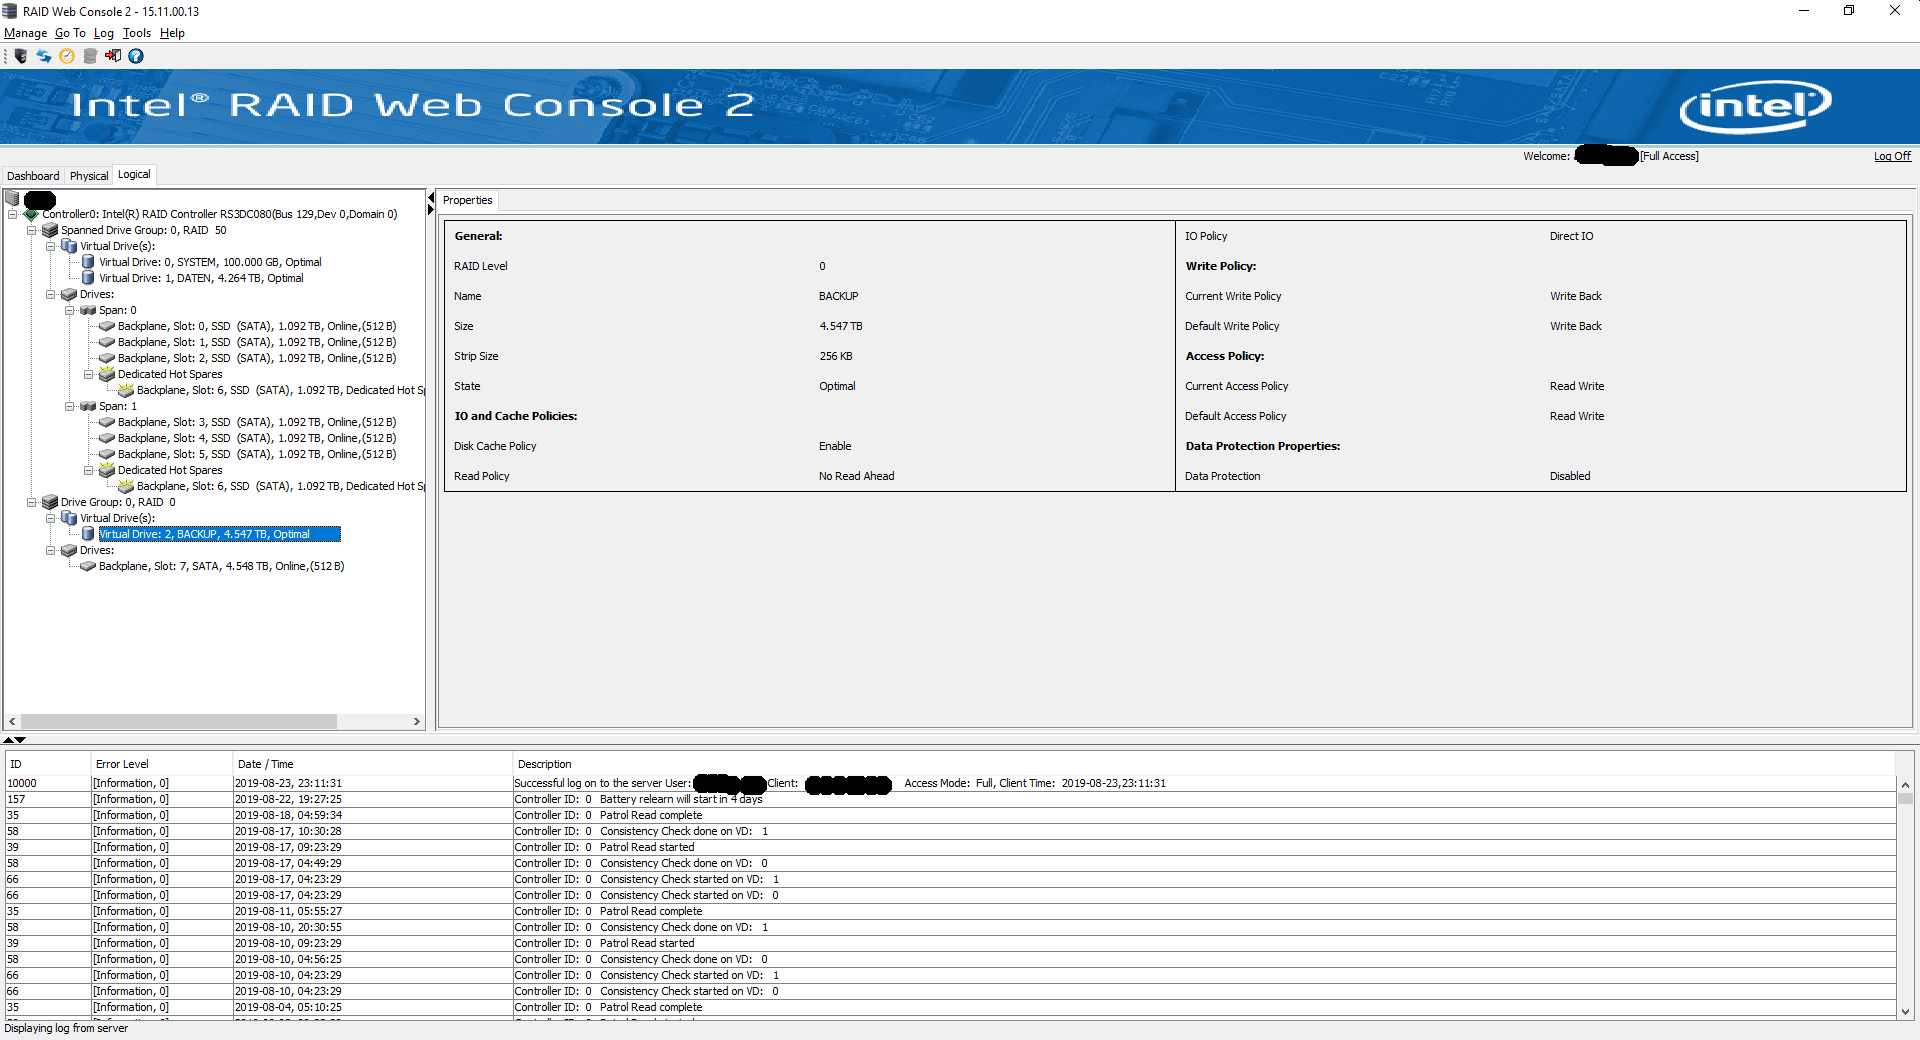
Task: Click the hot spares icon under Span: 0
Action: (x=107, y=374)
